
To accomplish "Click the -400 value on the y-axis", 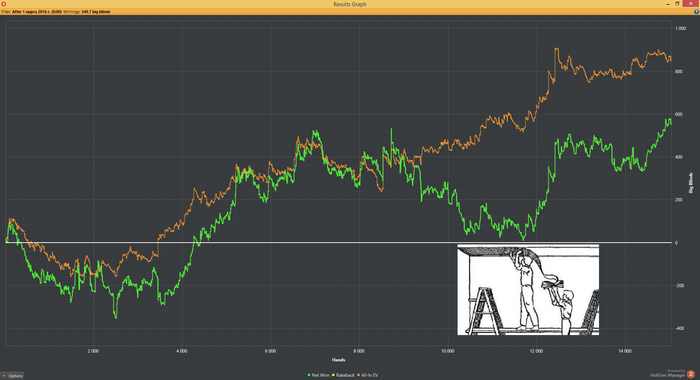I will pos(679,328).
